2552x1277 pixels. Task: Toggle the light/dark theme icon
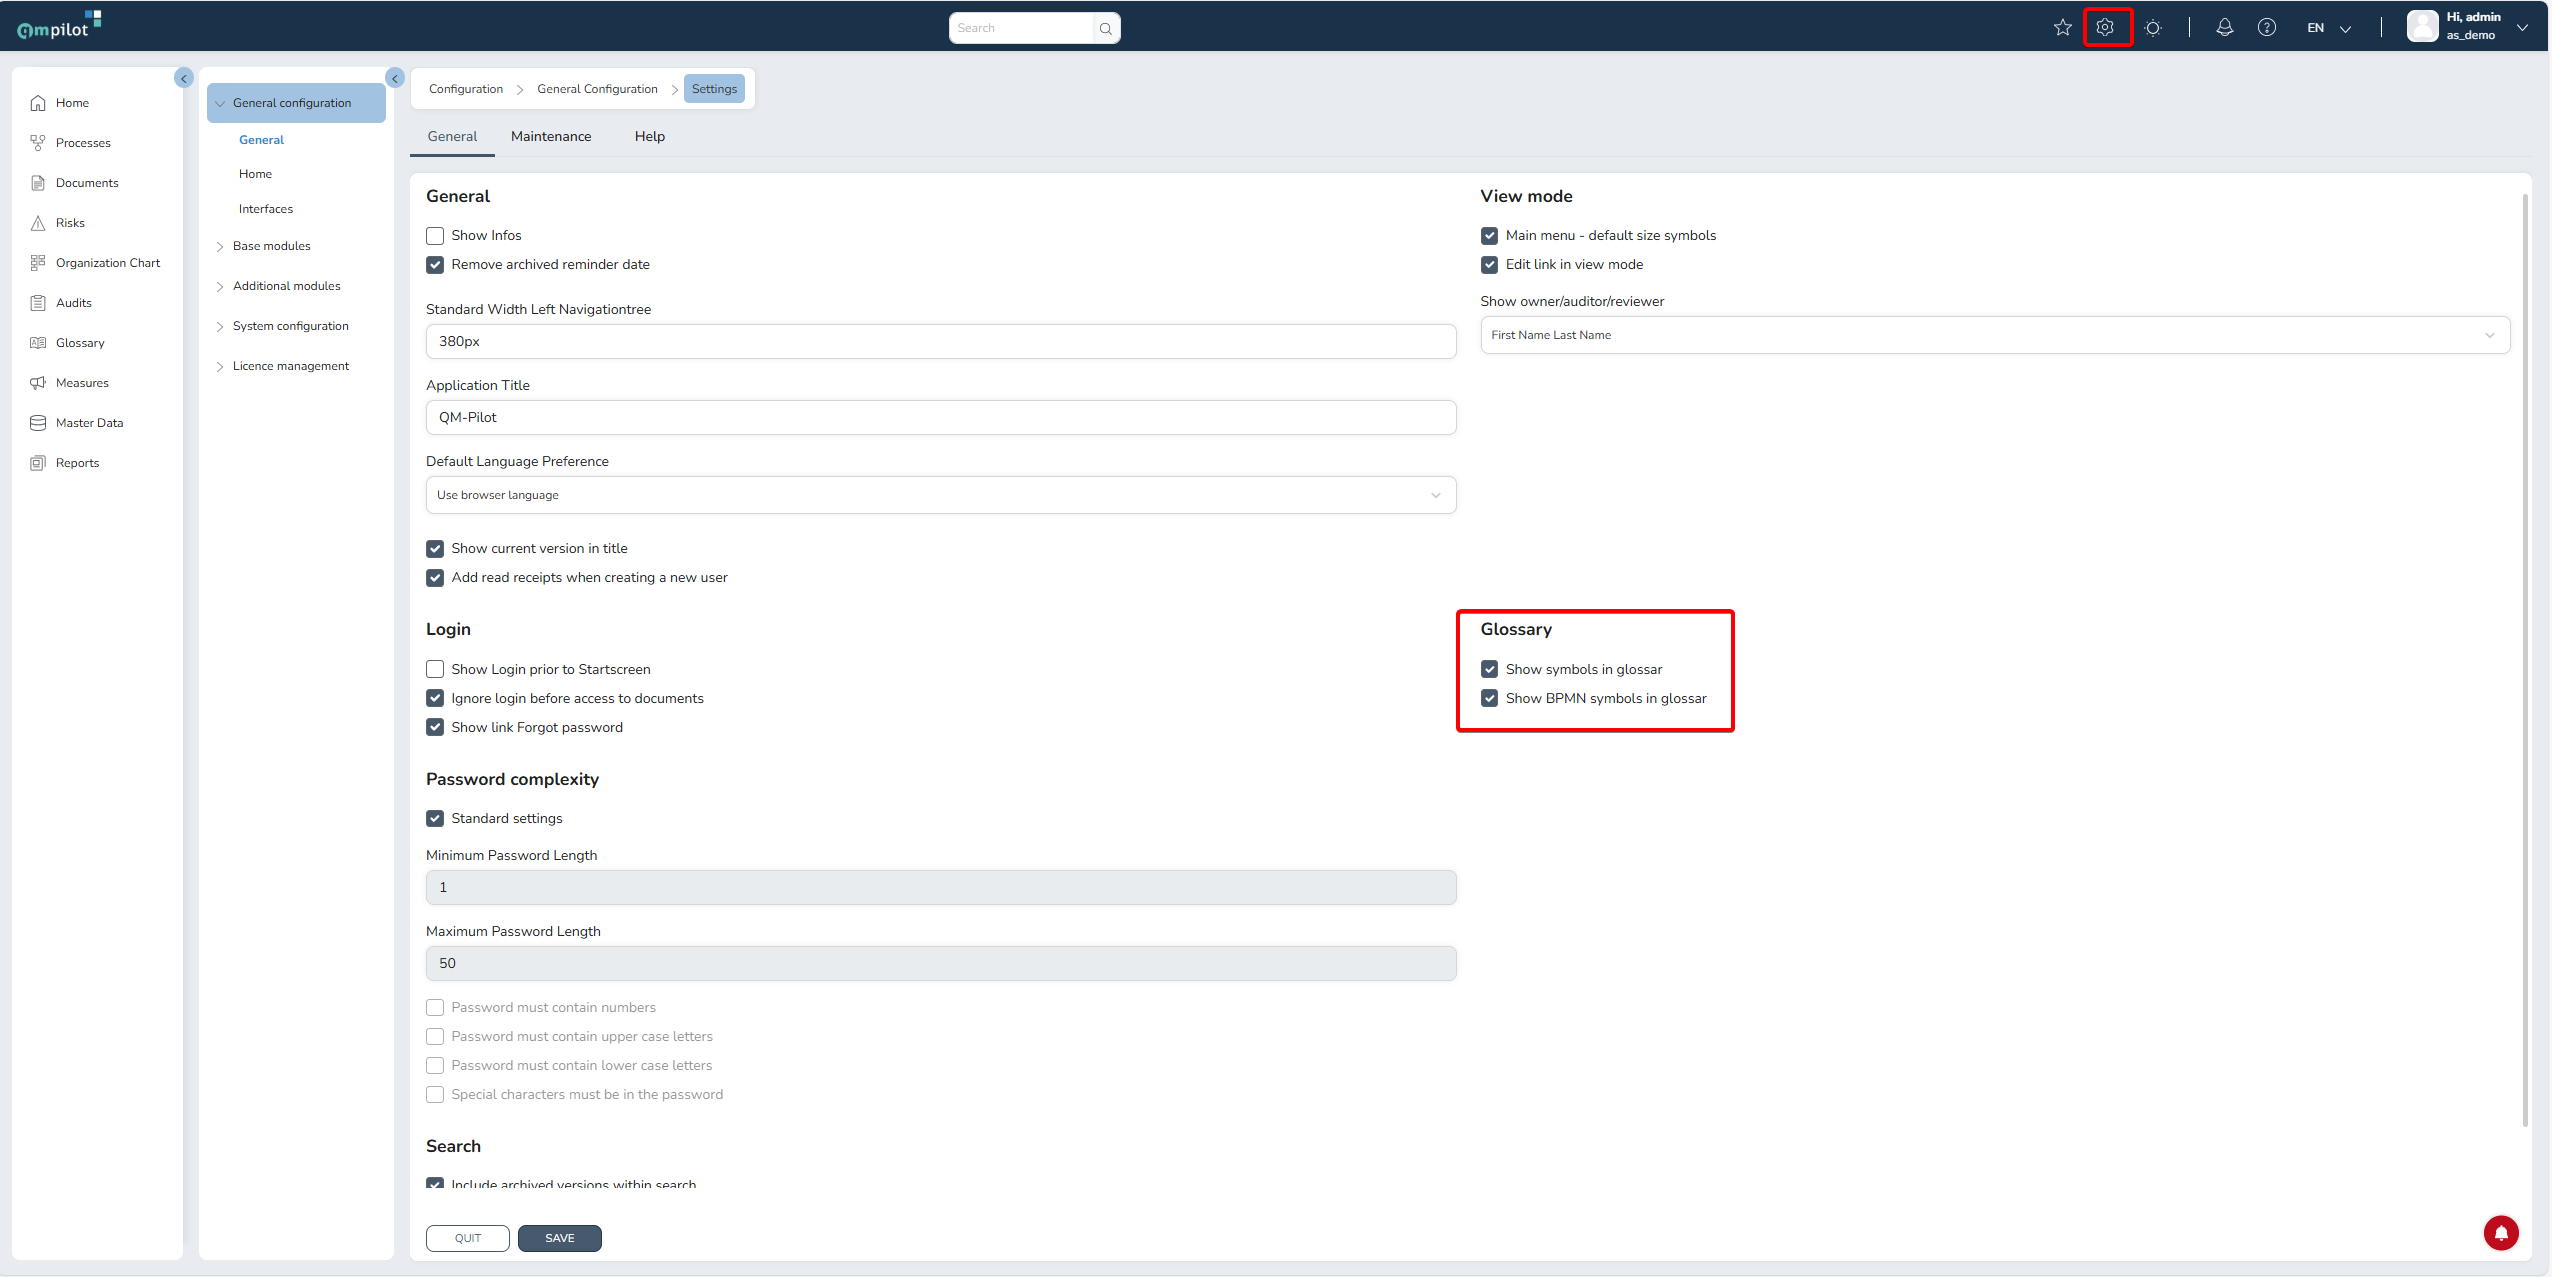pyautogui.click(x=2153, y=28)
